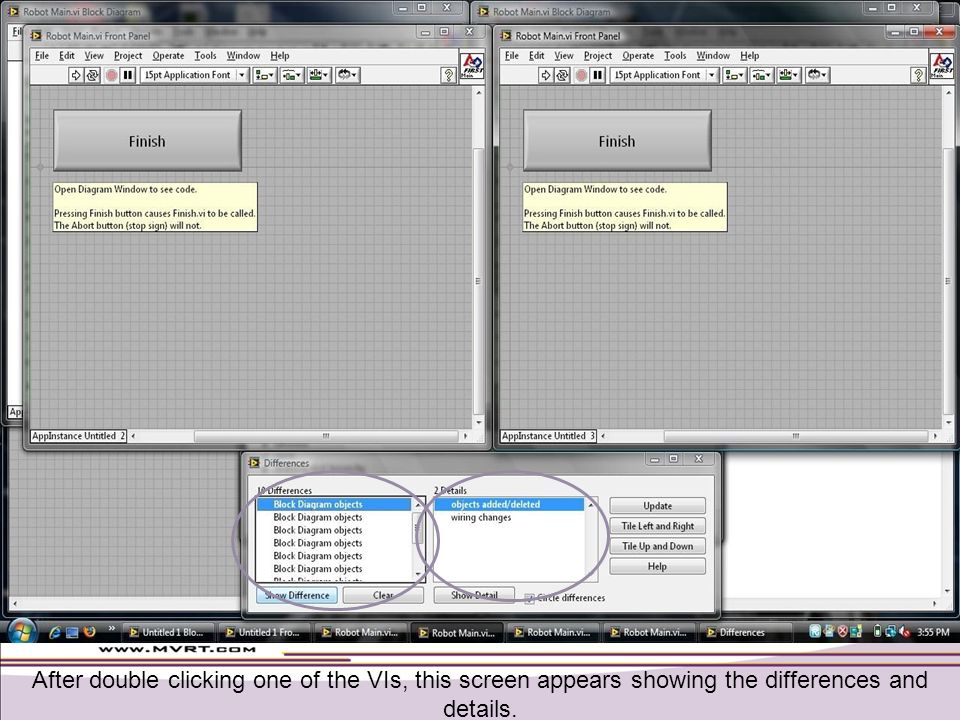Open Align Objects menu in right Front Panel
This screenshot has width=960, height=720.
734,75
